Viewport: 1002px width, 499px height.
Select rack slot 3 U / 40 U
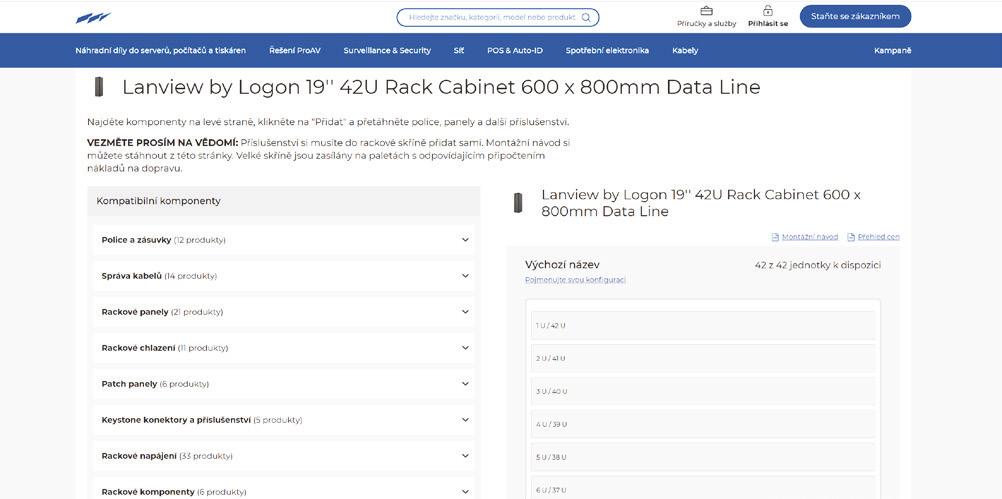coord(703,391)
